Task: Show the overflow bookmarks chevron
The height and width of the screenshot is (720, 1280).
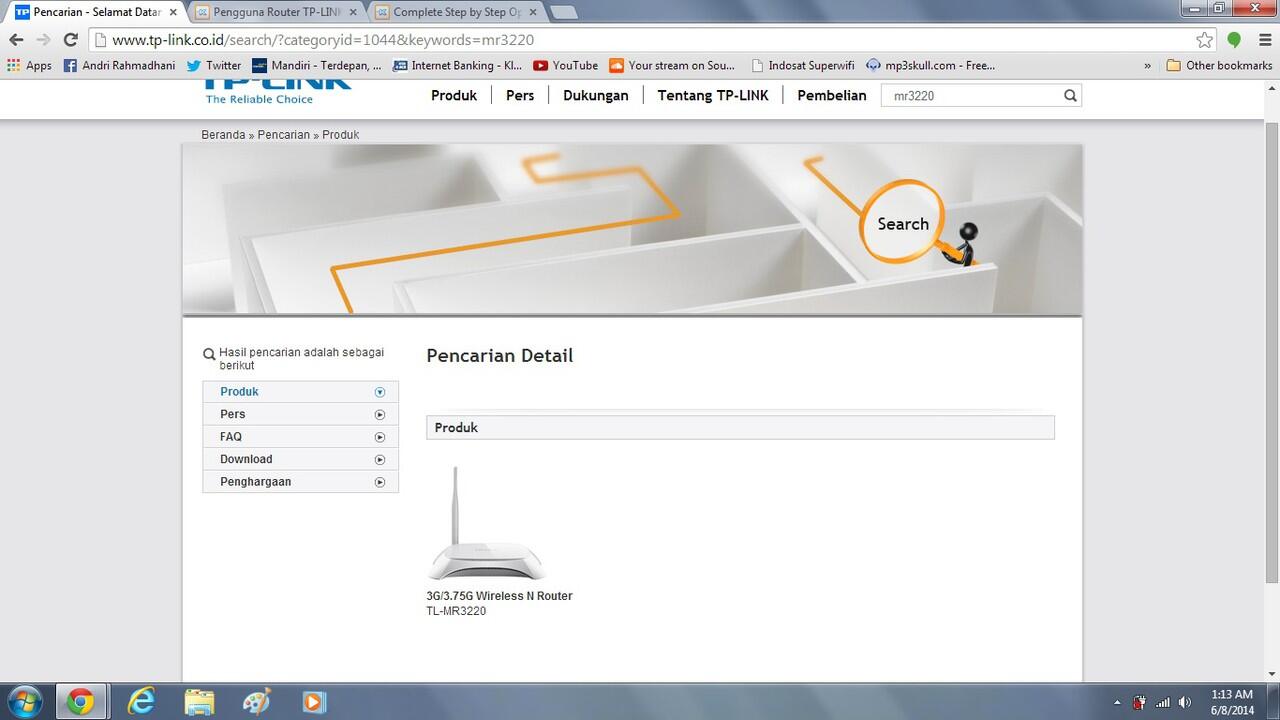Action: tap(1147, 65)
